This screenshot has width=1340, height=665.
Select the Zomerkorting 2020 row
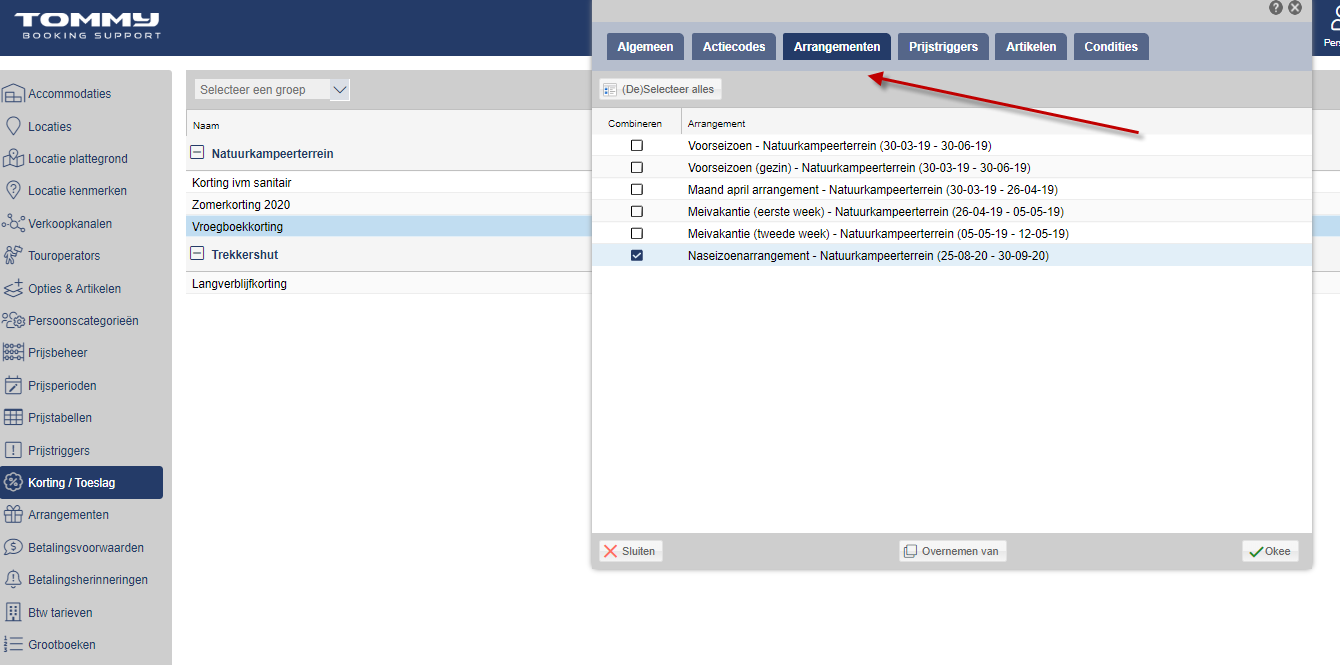(x=389, y=205)
